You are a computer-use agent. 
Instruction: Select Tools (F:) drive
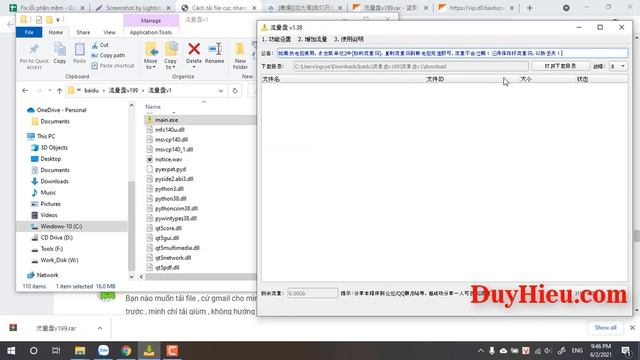51,249
